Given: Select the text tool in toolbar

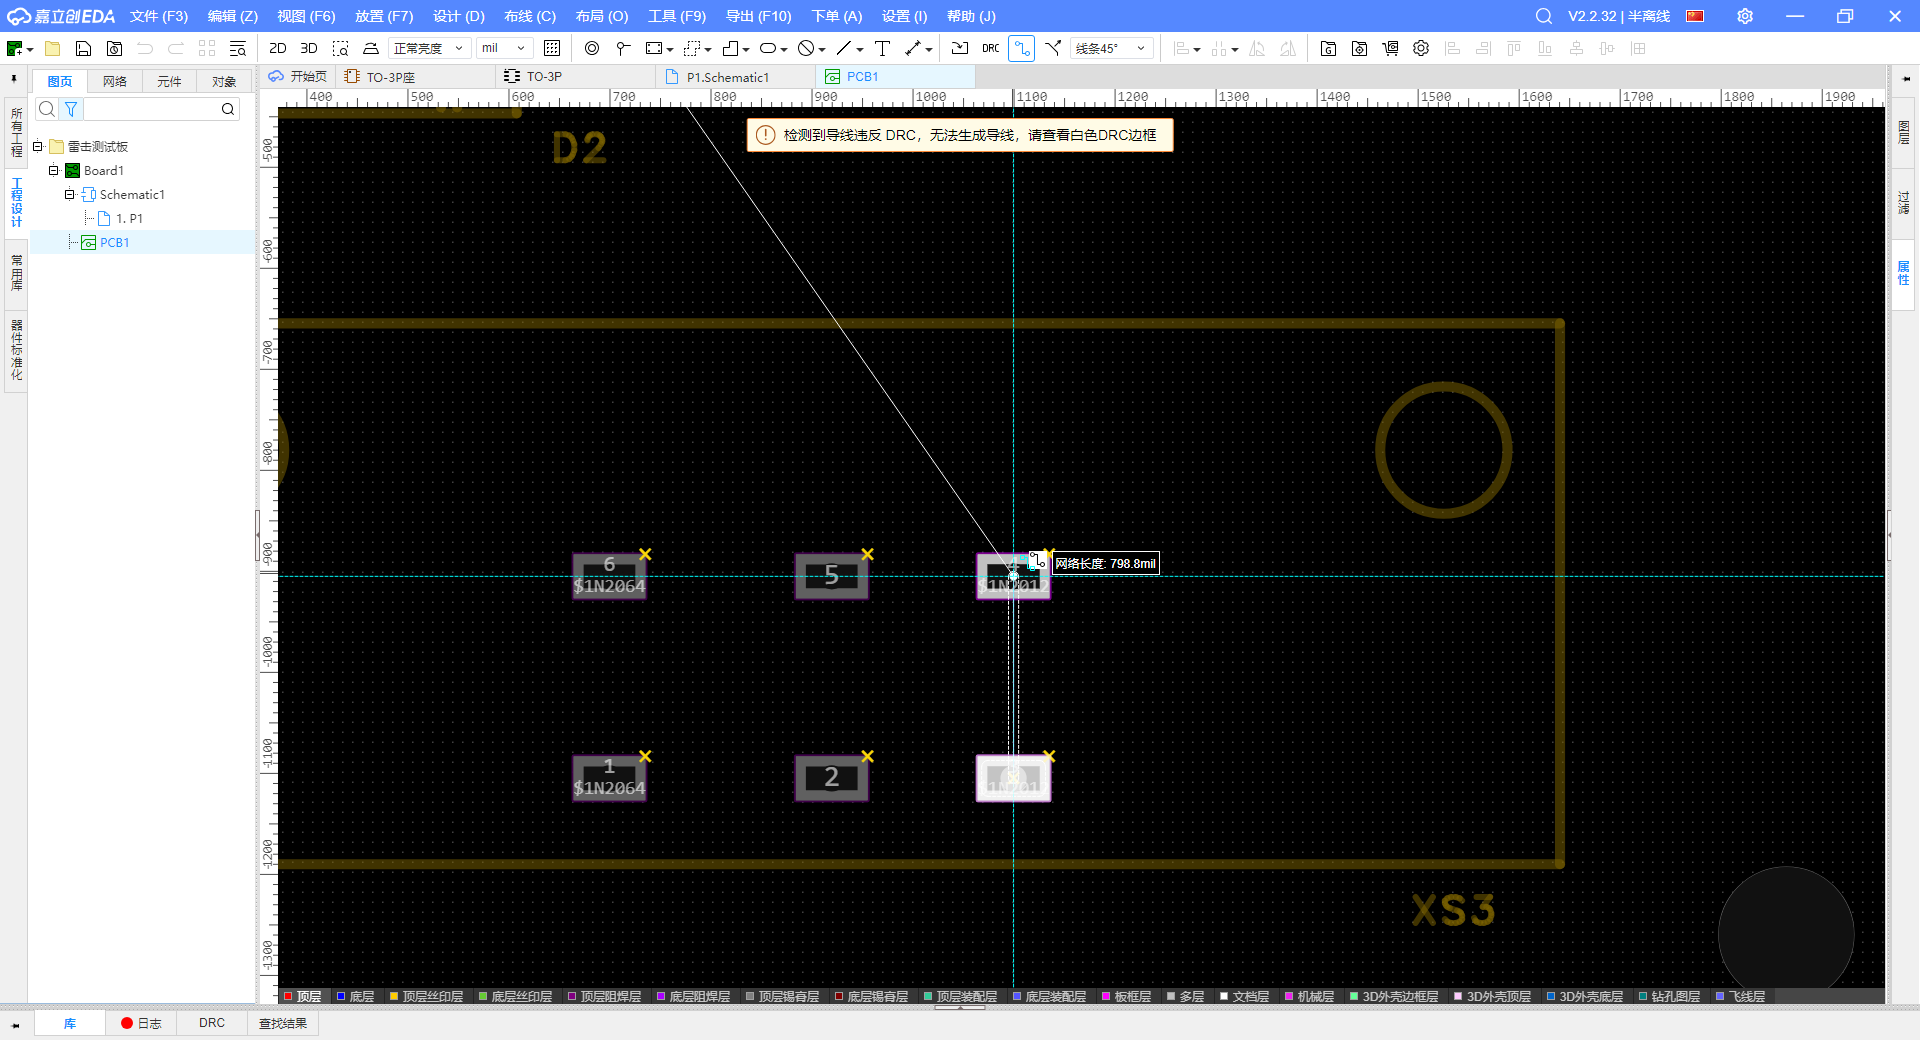Looking at the screenshot, I should coord(882,48).
